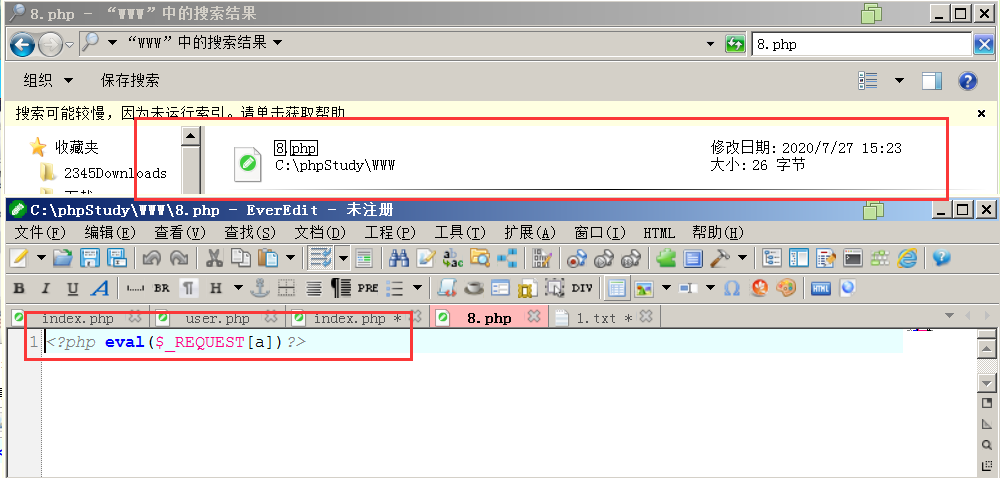
Task: Click the Explorer back navigation button
Action: point(22,44)
